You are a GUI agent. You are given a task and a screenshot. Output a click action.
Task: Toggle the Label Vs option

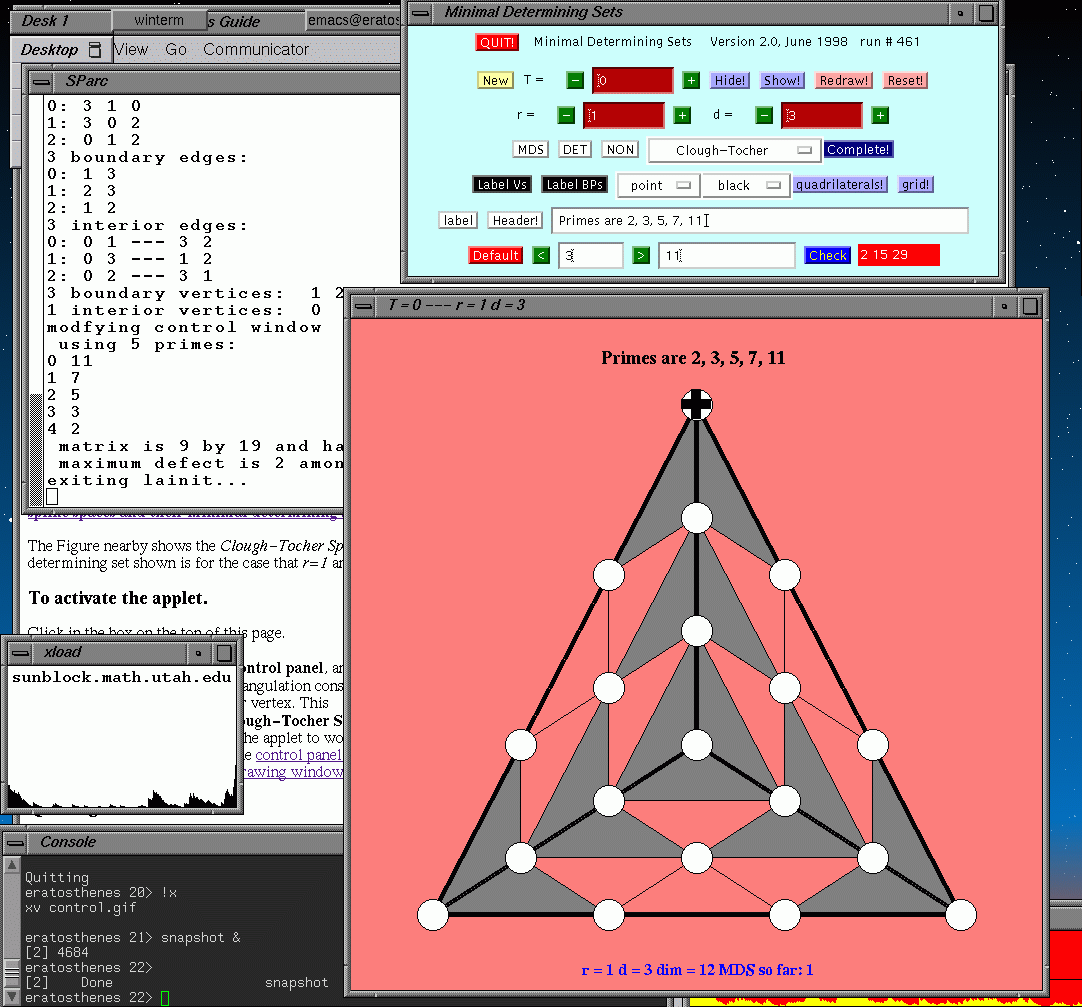pos(502,185)
